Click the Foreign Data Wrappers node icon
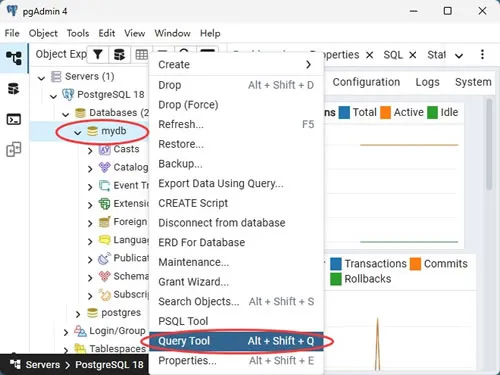The image size is (500, 375). (x=104, y=222)
